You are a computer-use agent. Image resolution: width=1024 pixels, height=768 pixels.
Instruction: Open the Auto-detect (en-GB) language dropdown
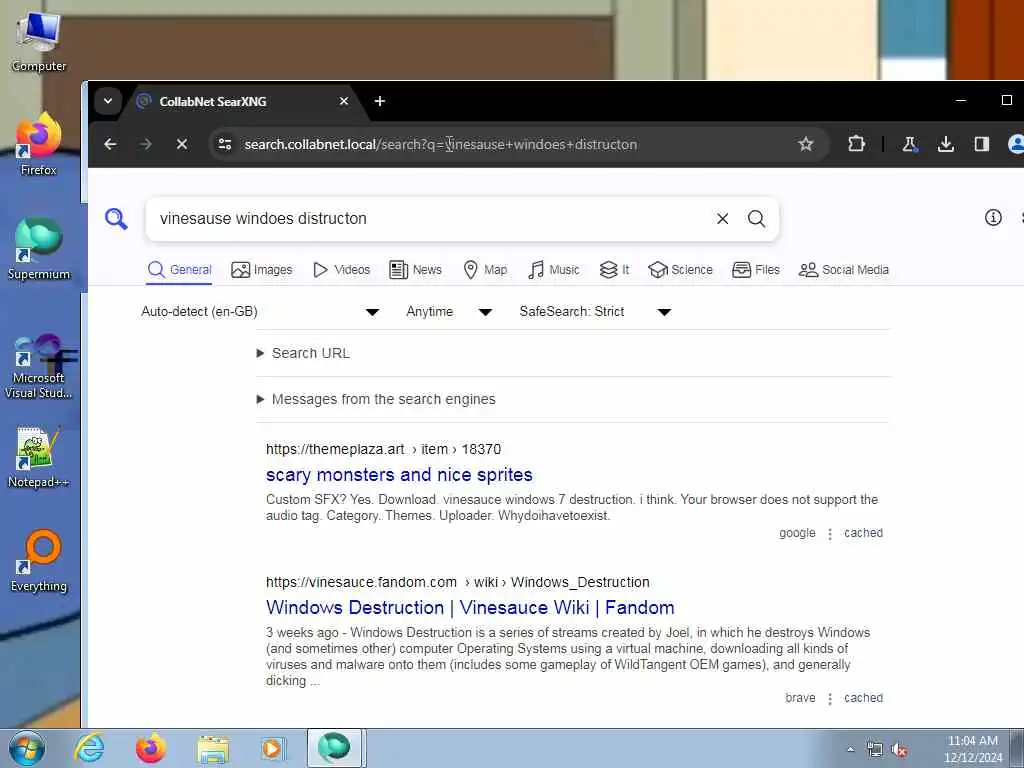(260, 312)
